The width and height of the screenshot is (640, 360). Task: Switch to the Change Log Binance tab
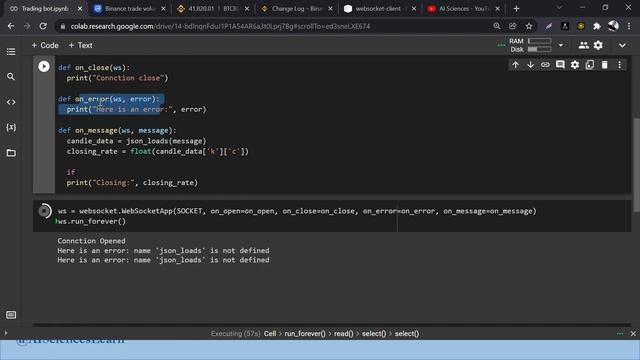coord(297,9)
